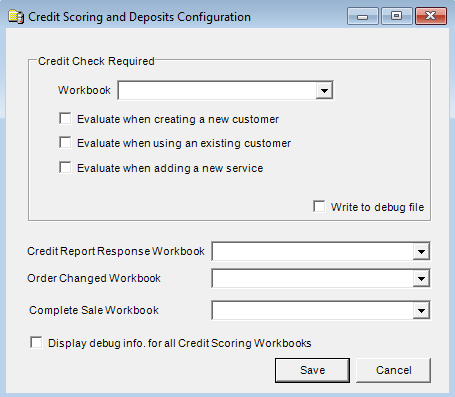Close the Credit Scoring and Deposits window
455x397 pixels.
pos(431,16)
